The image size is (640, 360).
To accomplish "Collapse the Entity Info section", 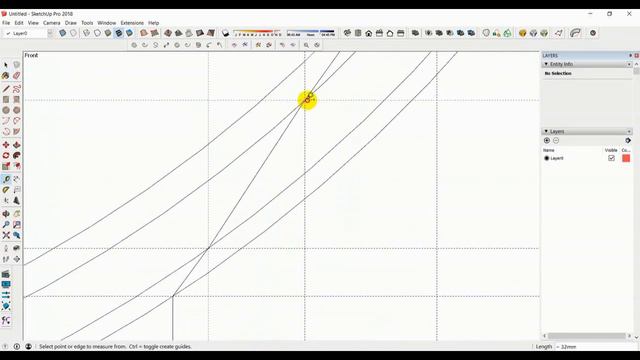I will pyautogui.click(x=546, y=64).
